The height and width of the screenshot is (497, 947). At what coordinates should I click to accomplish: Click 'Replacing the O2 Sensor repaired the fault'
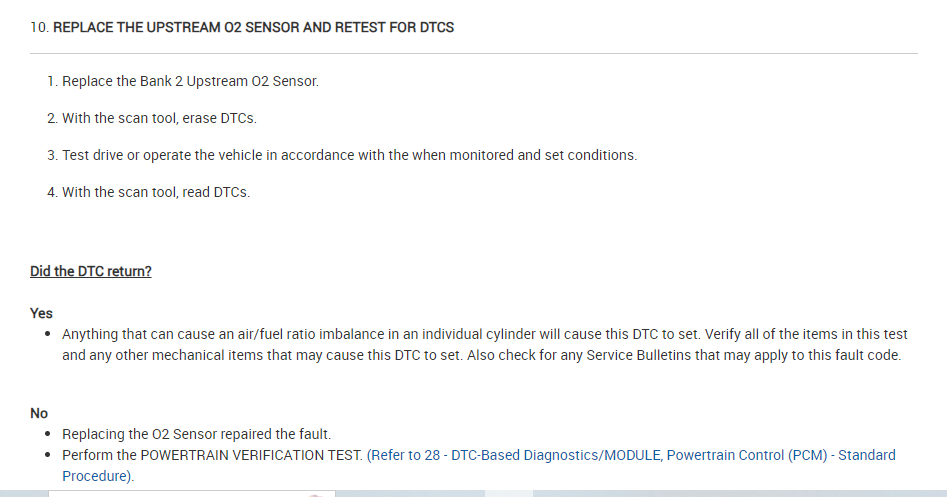click(196, 434)
